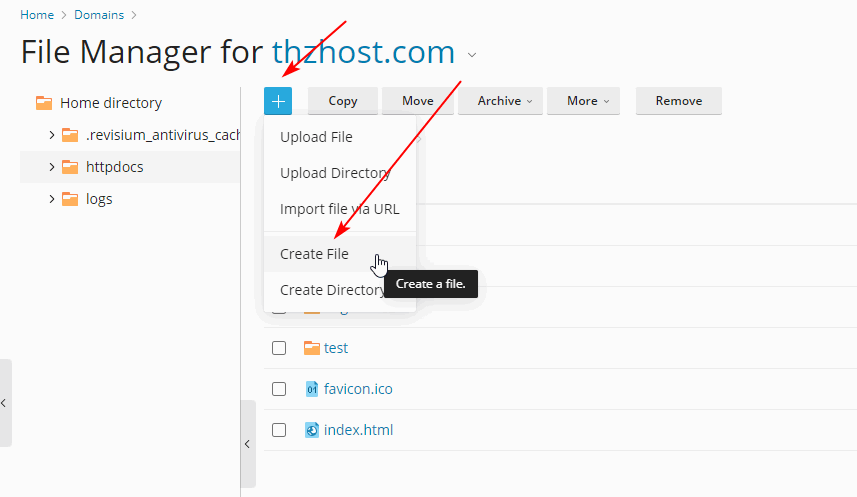Click the blue plus add button
The height and width of the screenshot is (497, 857).
(x=278, y=101)
